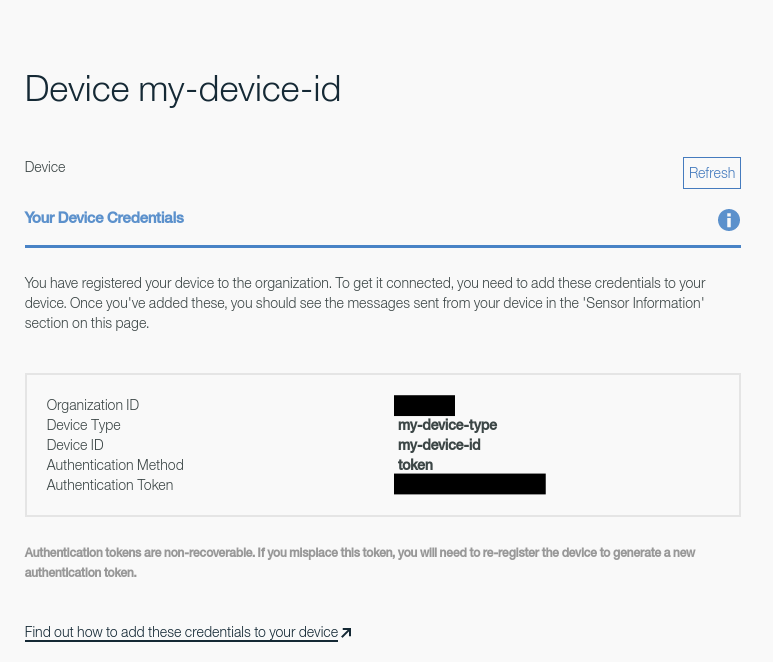Click the Device section label
The height and width of the screenshot is (662, 773).
coord(45,167)
